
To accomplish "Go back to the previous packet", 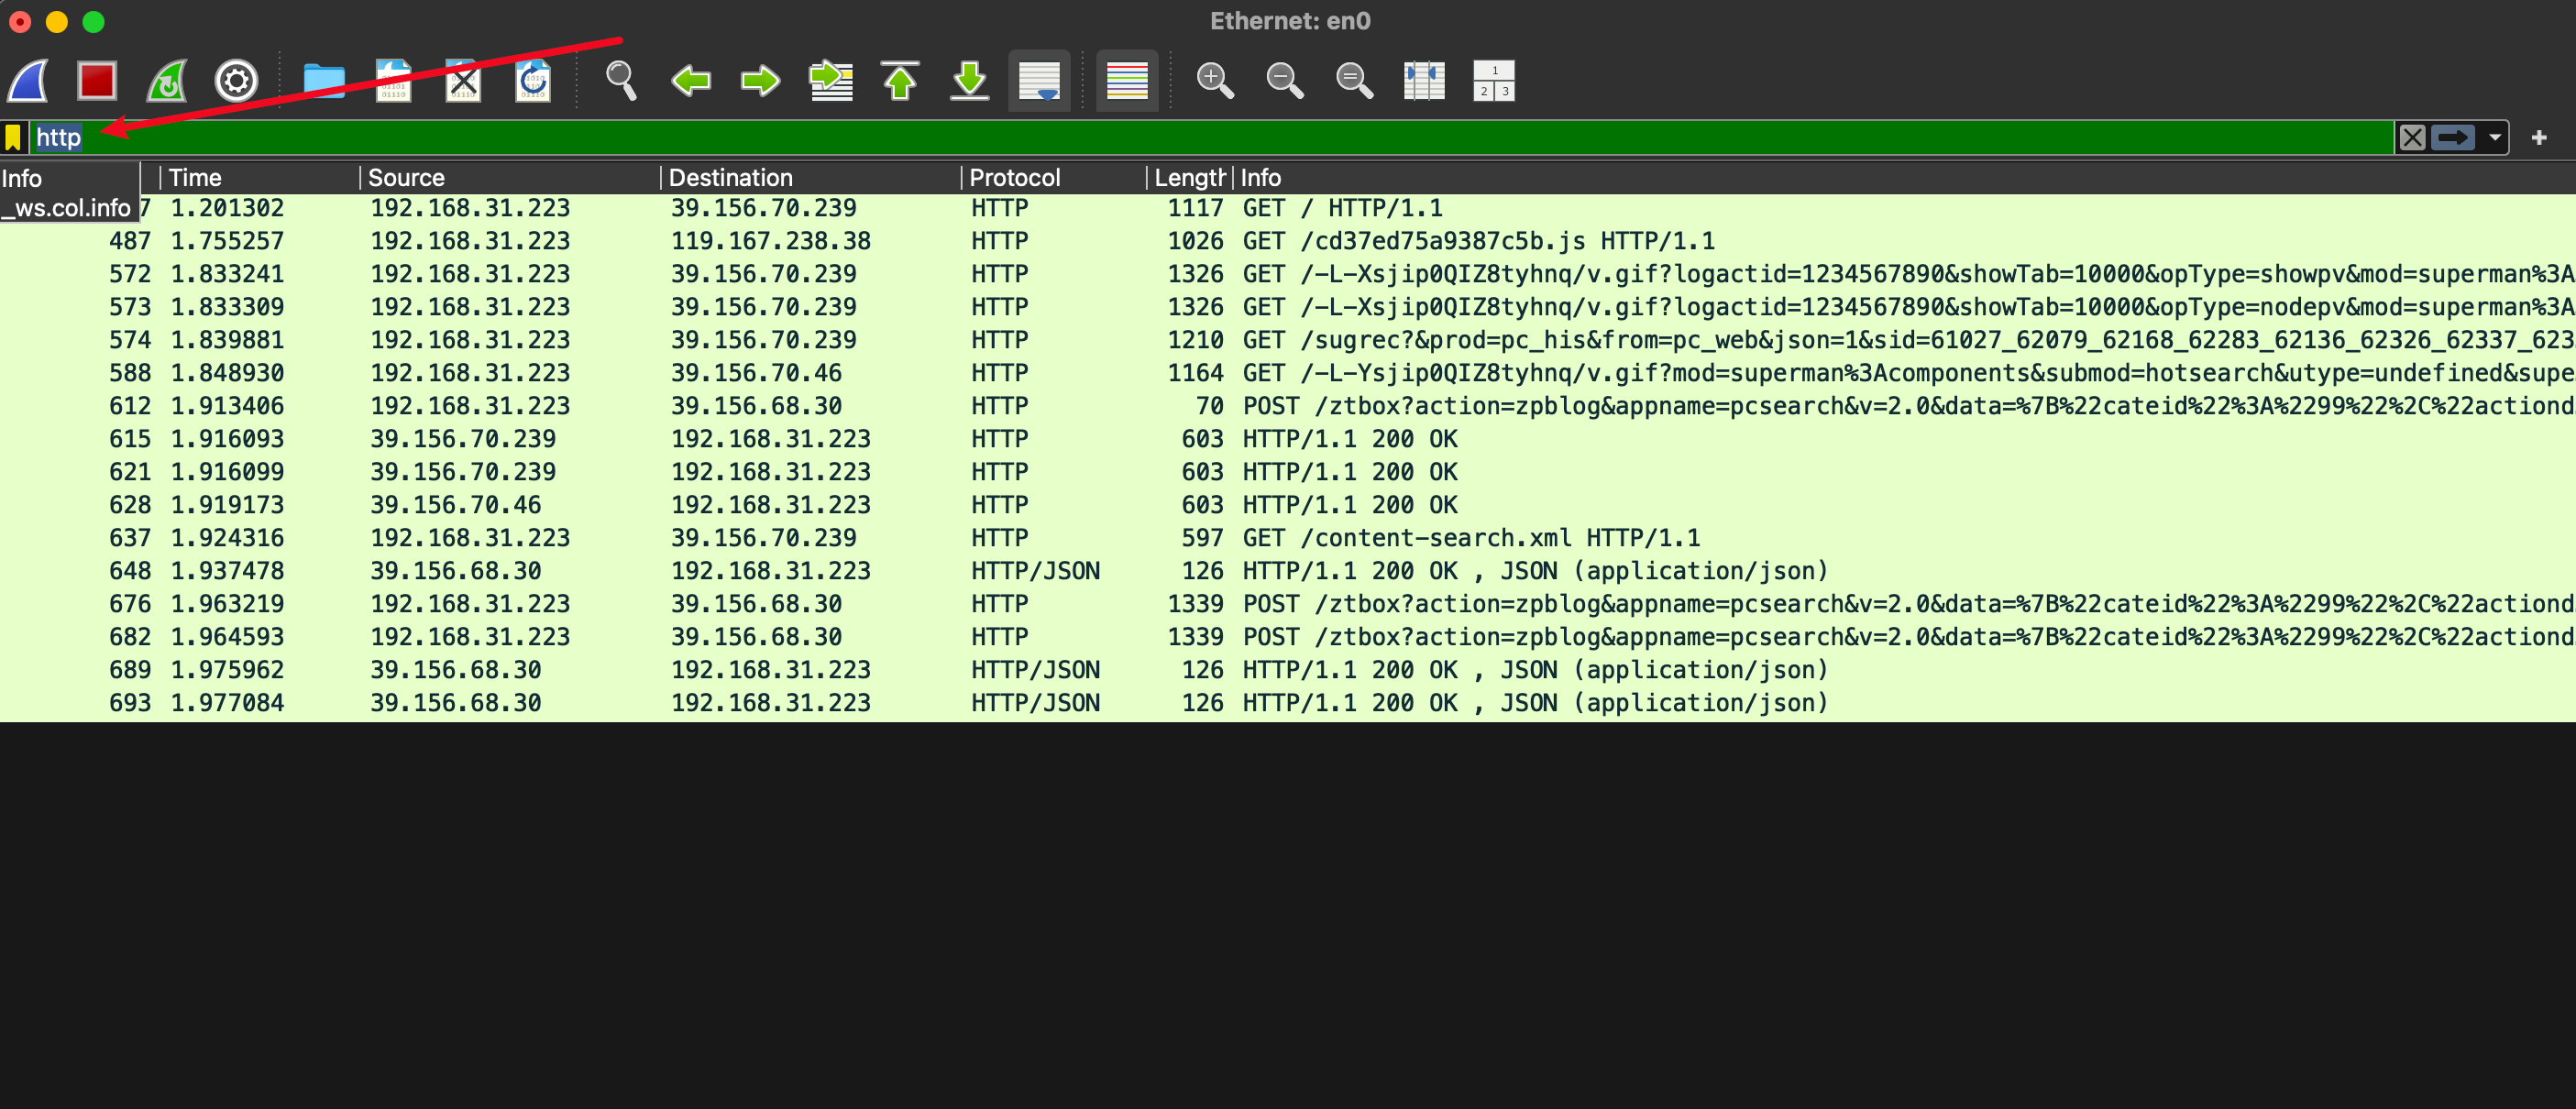I will click(691, 81).
